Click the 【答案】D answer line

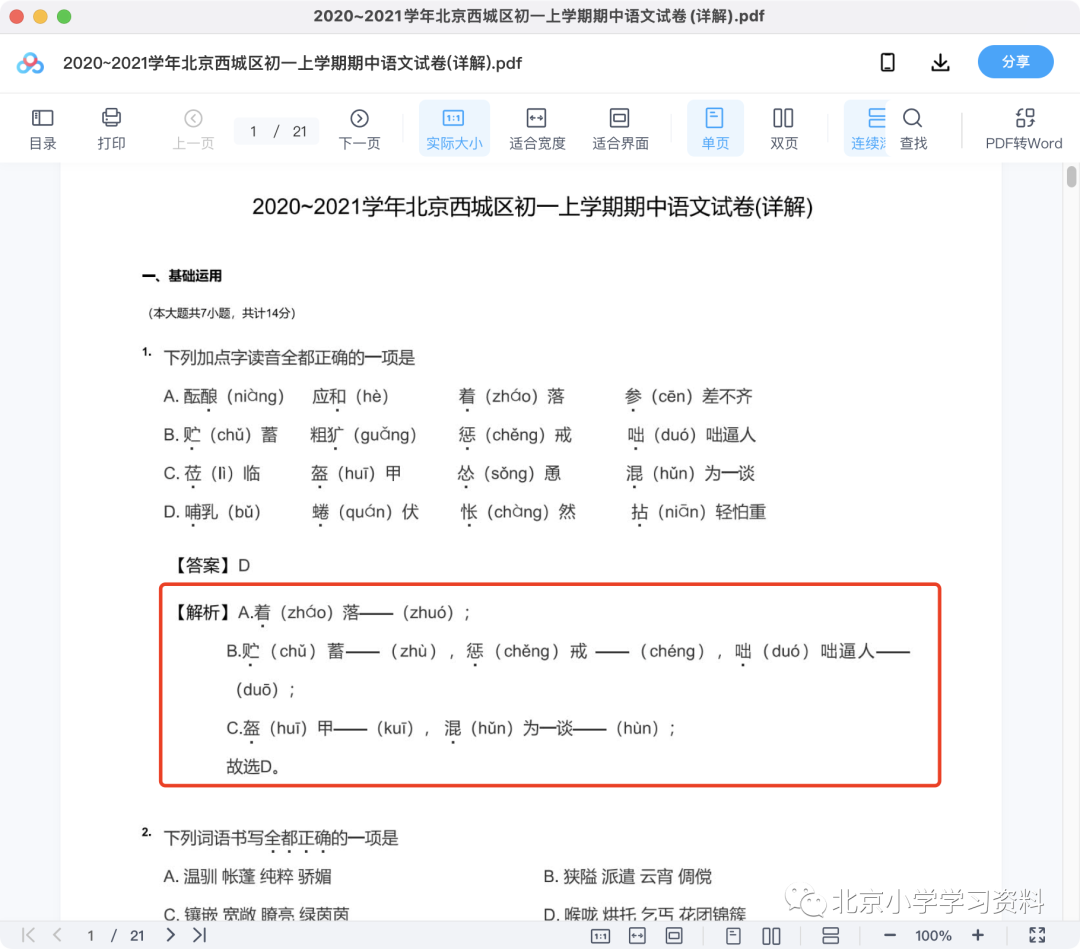click(211, 565)
